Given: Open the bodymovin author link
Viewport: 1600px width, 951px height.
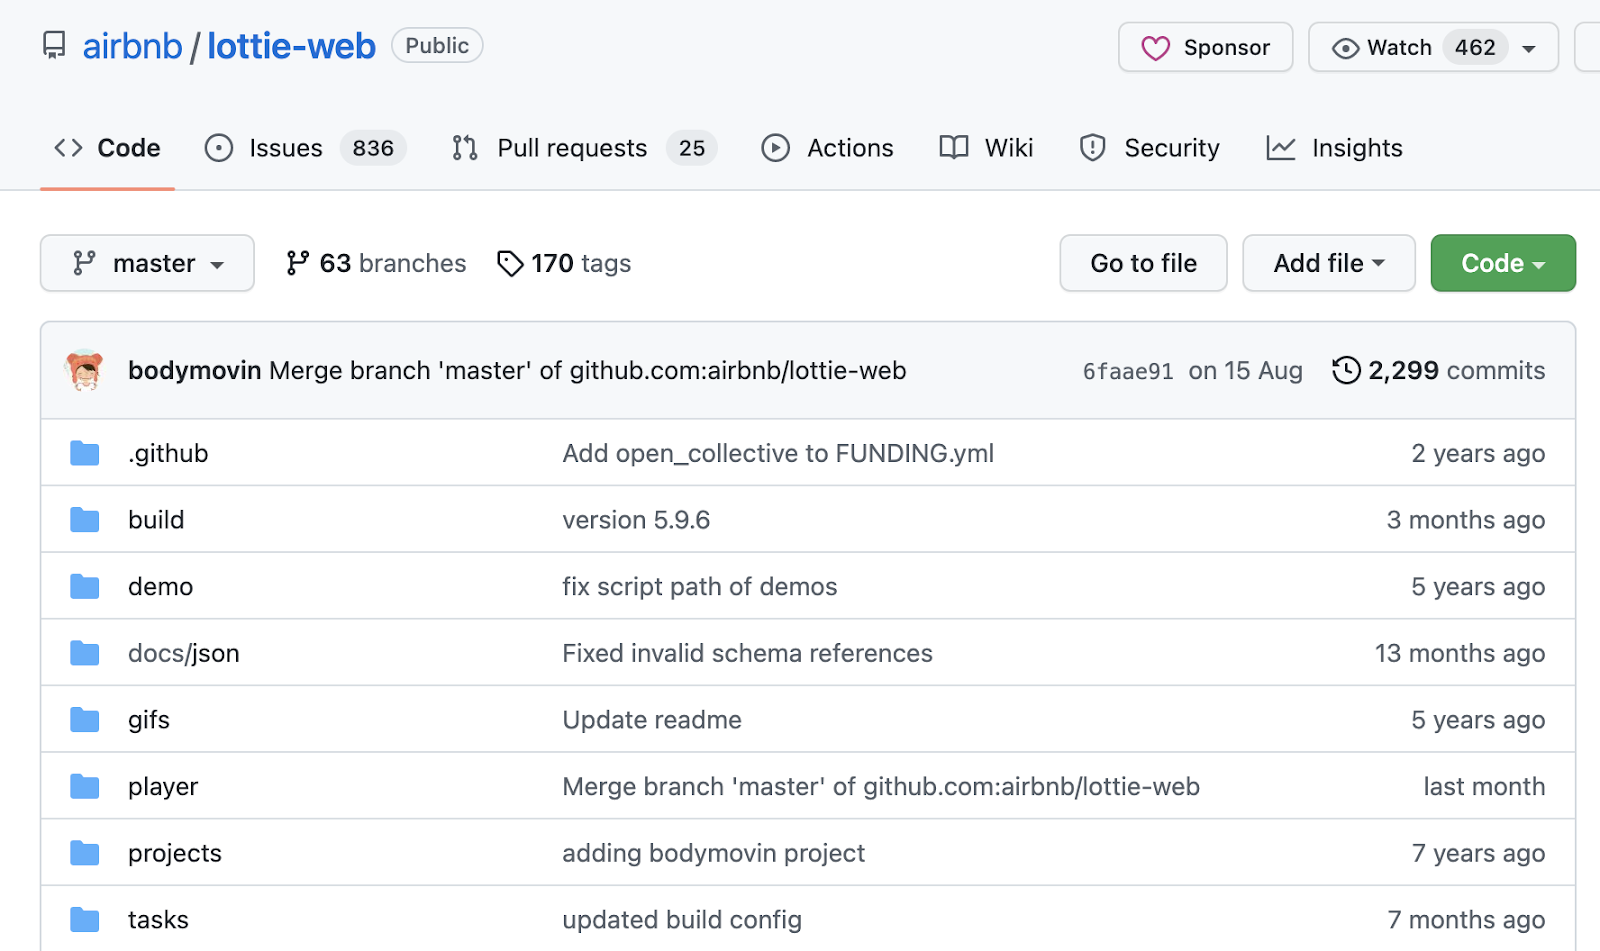Looking at the screenshot, I should tap(194, 370).
